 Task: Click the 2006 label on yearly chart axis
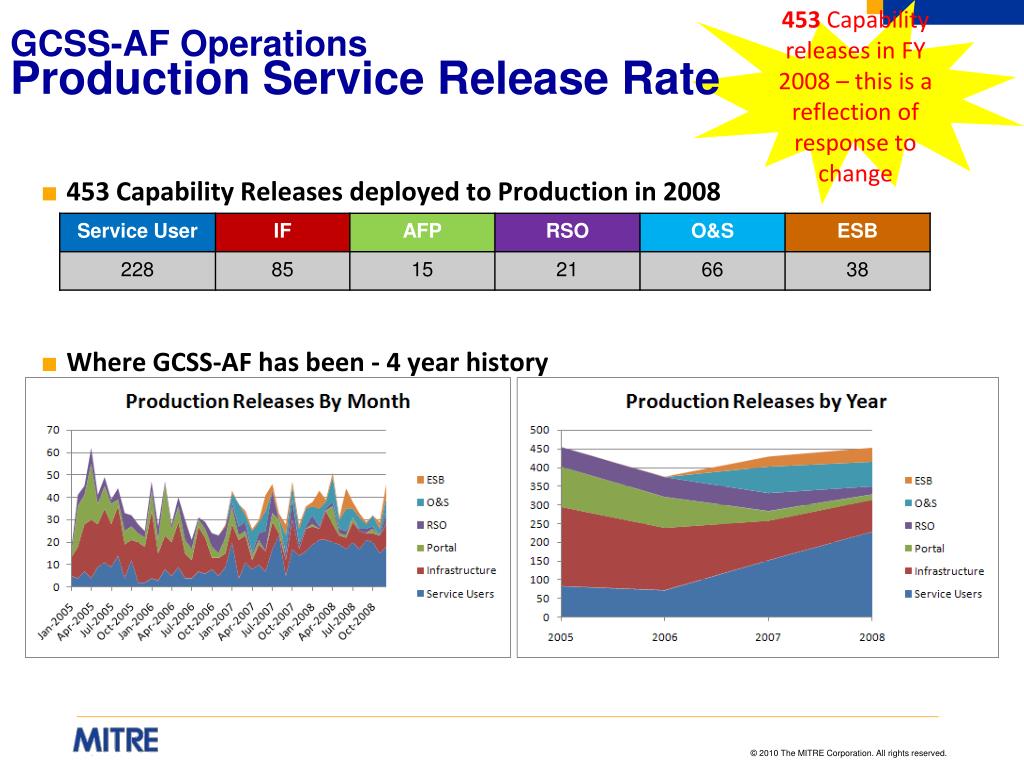pos(664,637)
